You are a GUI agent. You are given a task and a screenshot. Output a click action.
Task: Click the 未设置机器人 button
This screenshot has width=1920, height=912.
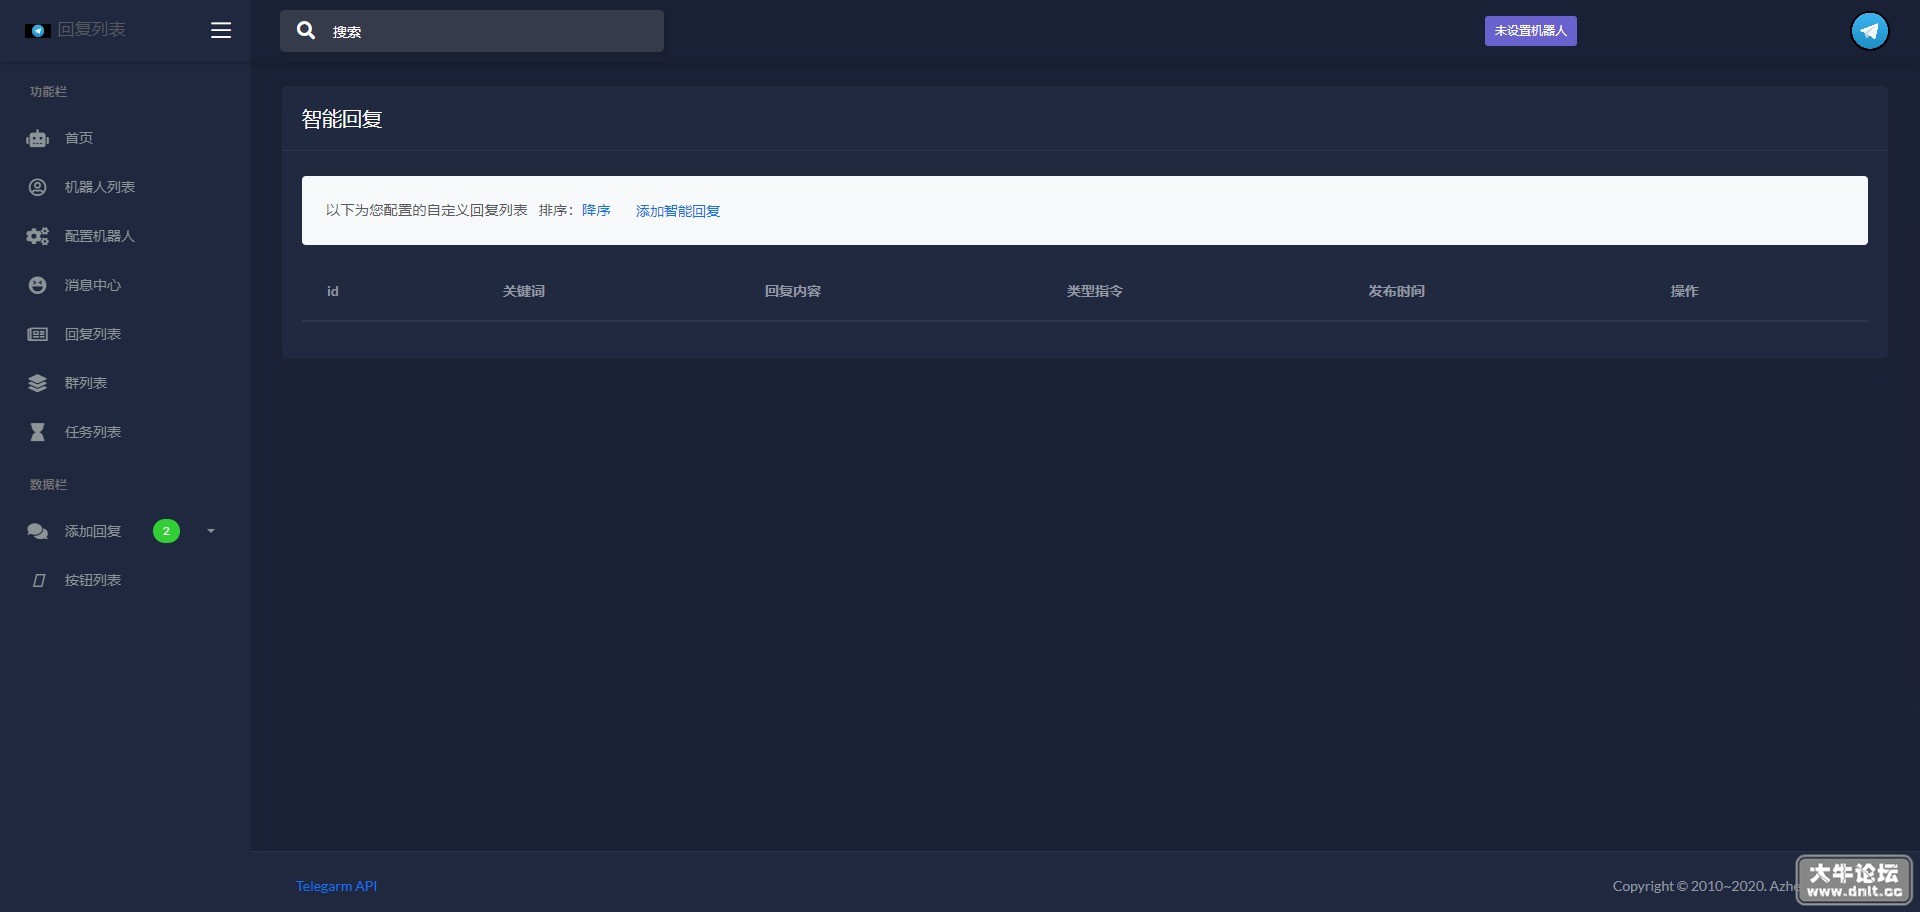(1530, 31)
